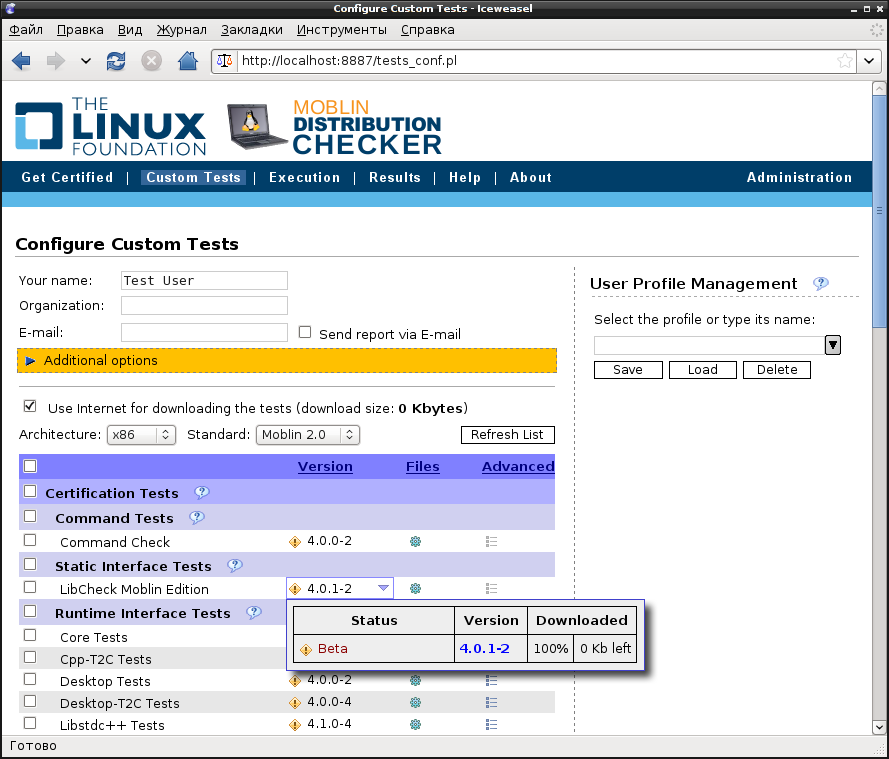
Task: Enable Send report via E-mail checkbox
Action: coord(305,332)
